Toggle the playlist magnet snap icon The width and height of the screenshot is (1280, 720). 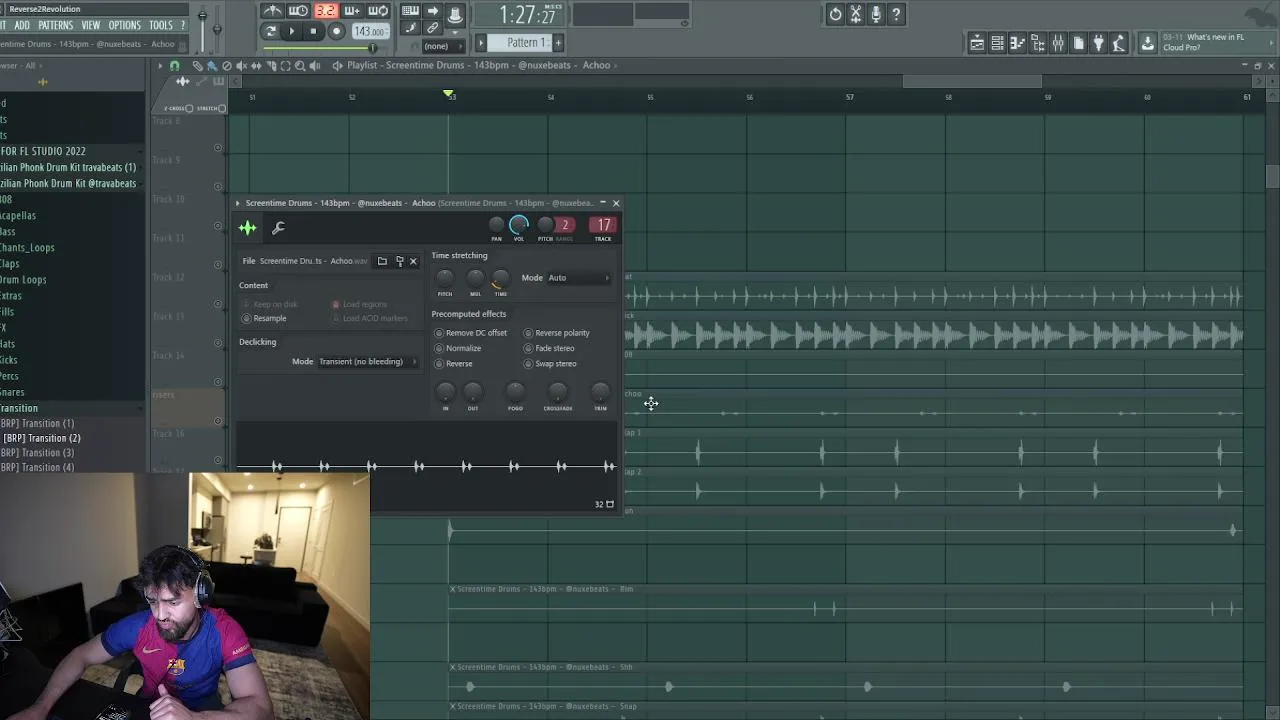coord(174,65)
